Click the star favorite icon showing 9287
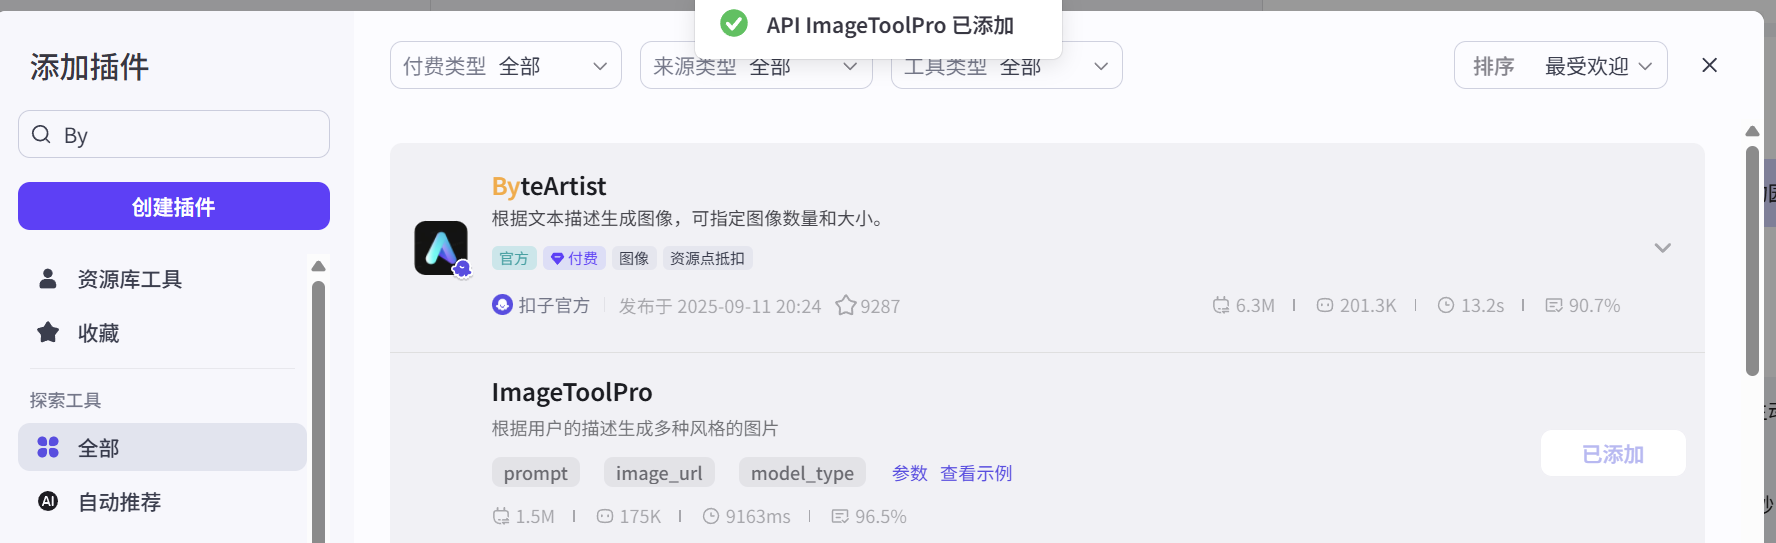 (x=846, y=305)
